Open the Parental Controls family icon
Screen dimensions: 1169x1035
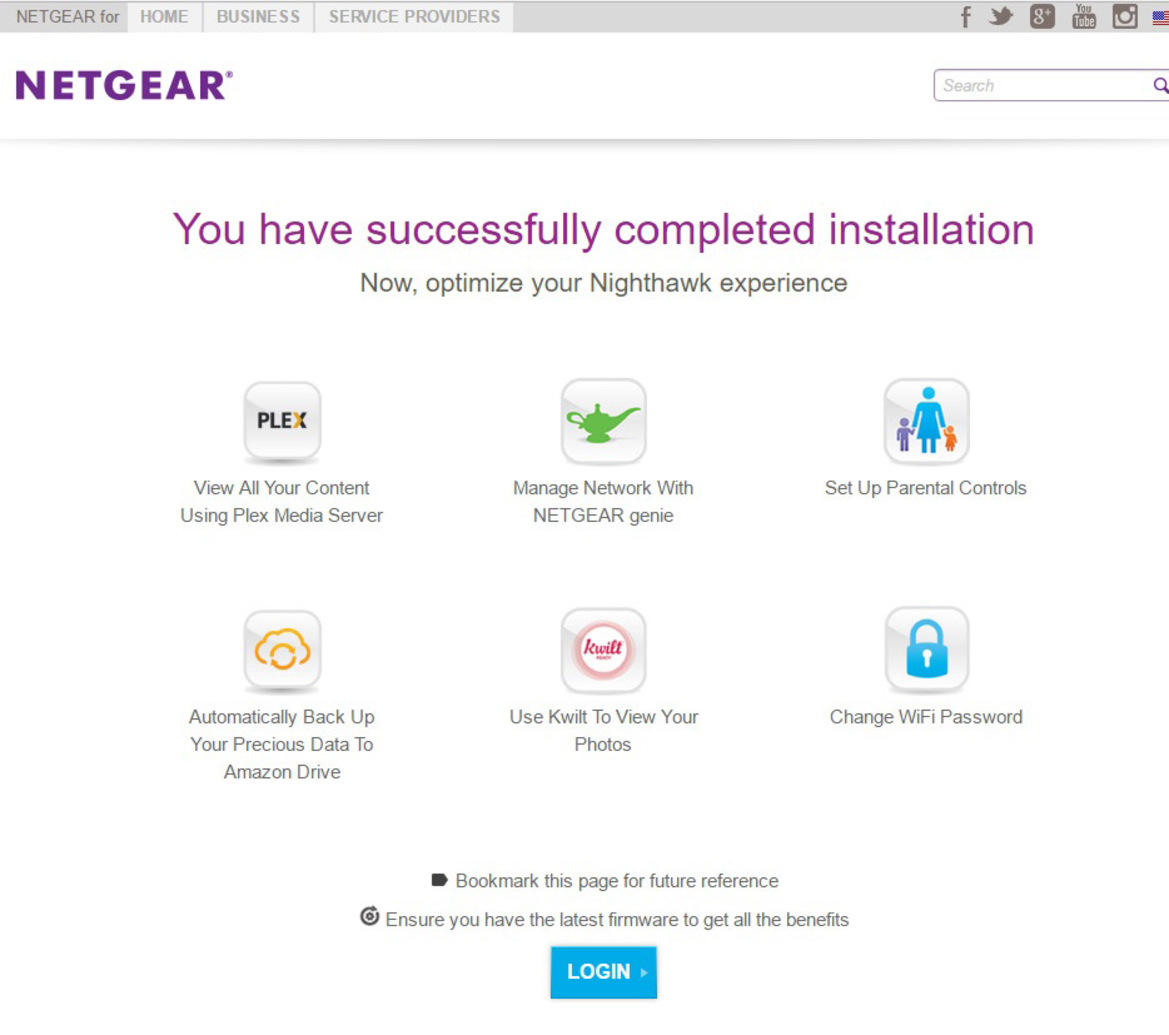926,421
